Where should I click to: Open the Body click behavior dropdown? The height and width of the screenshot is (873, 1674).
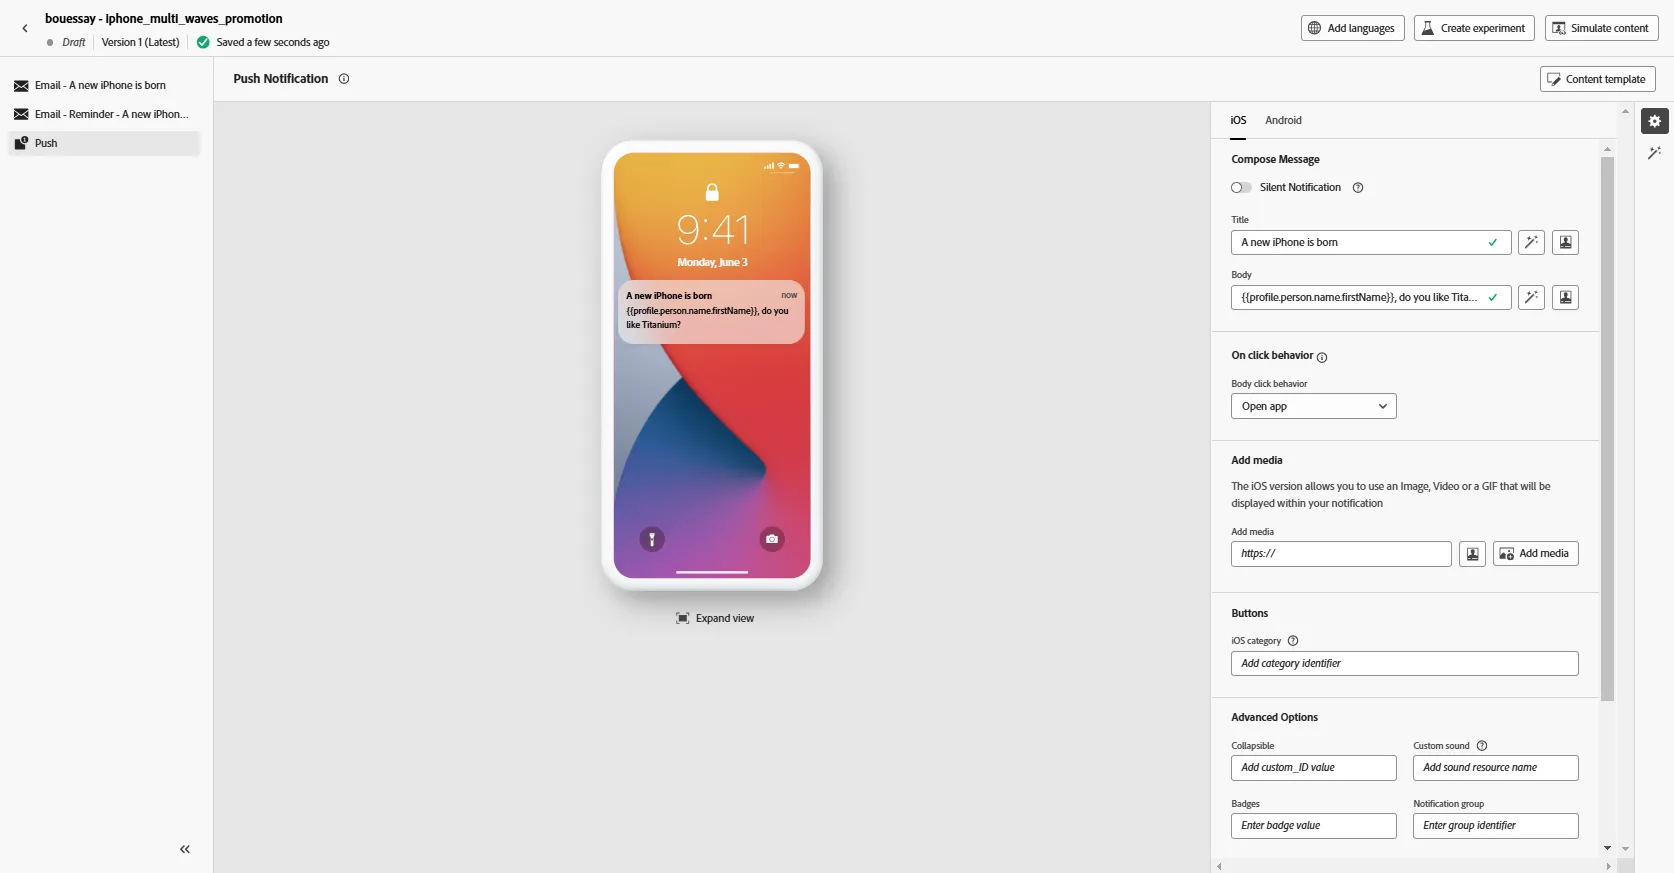[1314, 407]
